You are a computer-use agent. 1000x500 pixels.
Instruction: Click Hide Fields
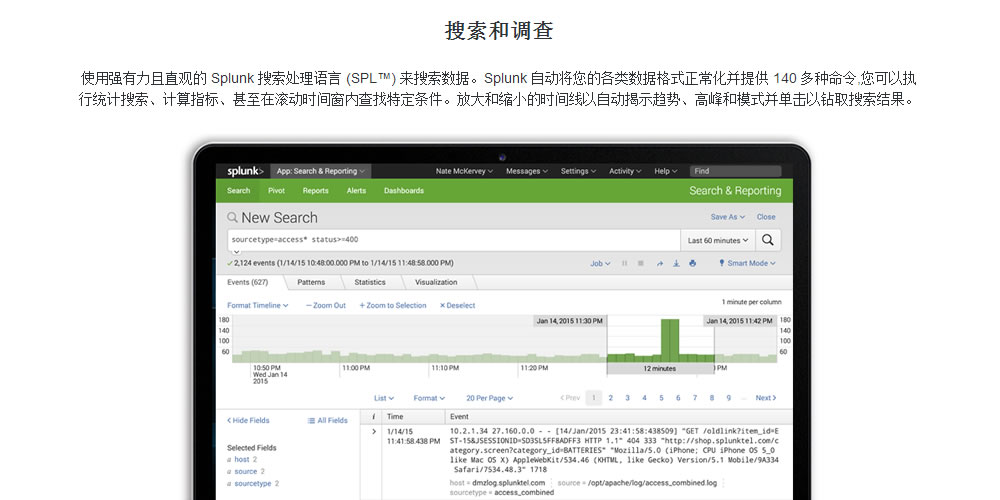tap(248, 420)
